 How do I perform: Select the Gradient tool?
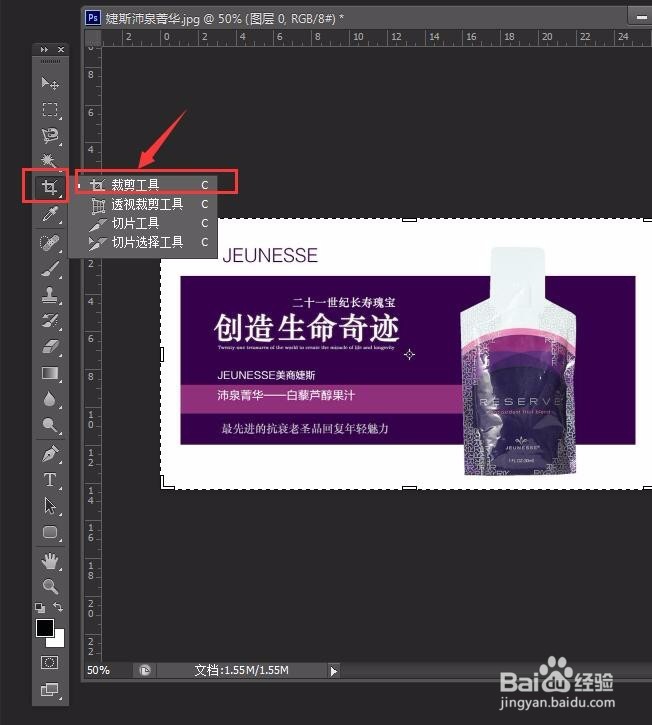(x=50, y=373)
